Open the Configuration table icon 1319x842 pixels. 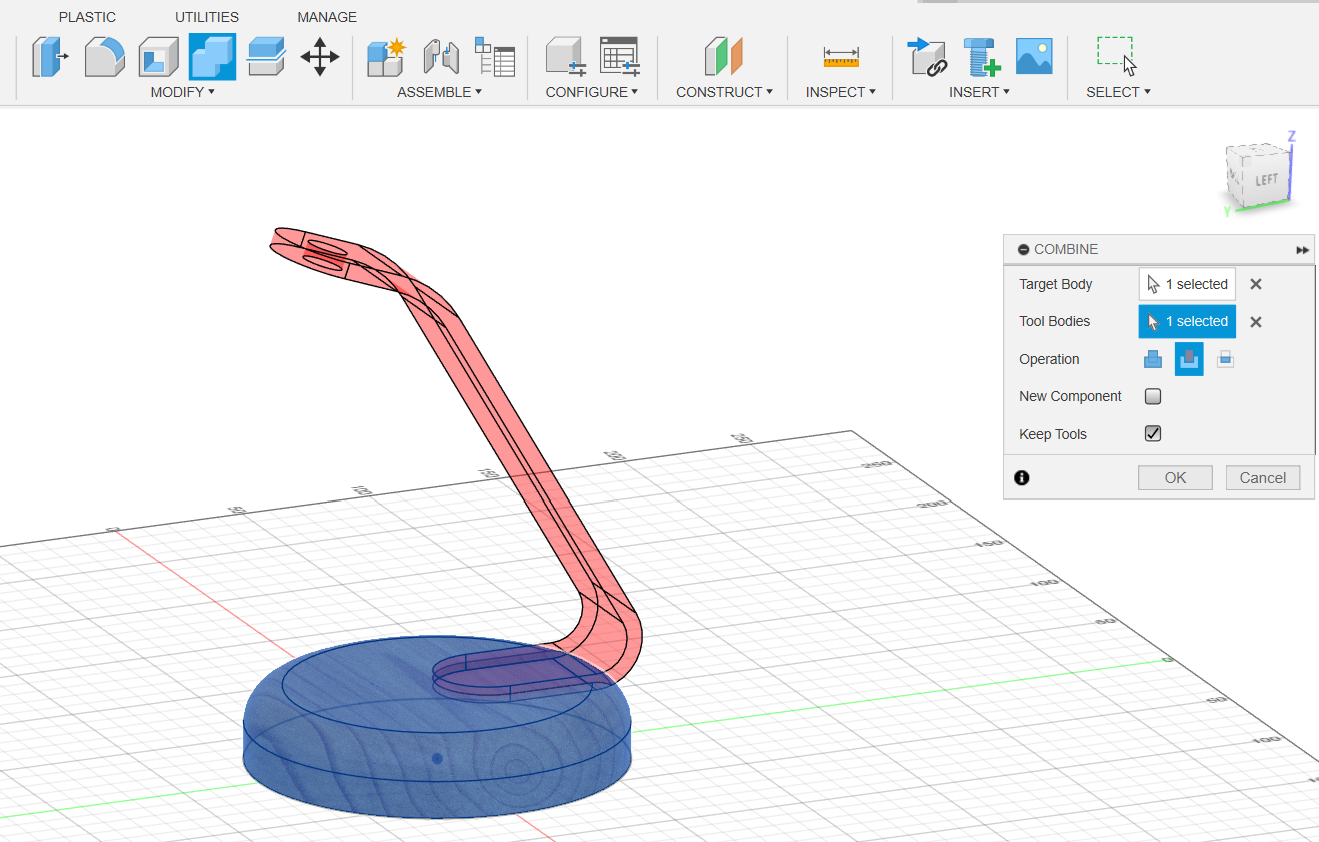[x=620, y=57]
